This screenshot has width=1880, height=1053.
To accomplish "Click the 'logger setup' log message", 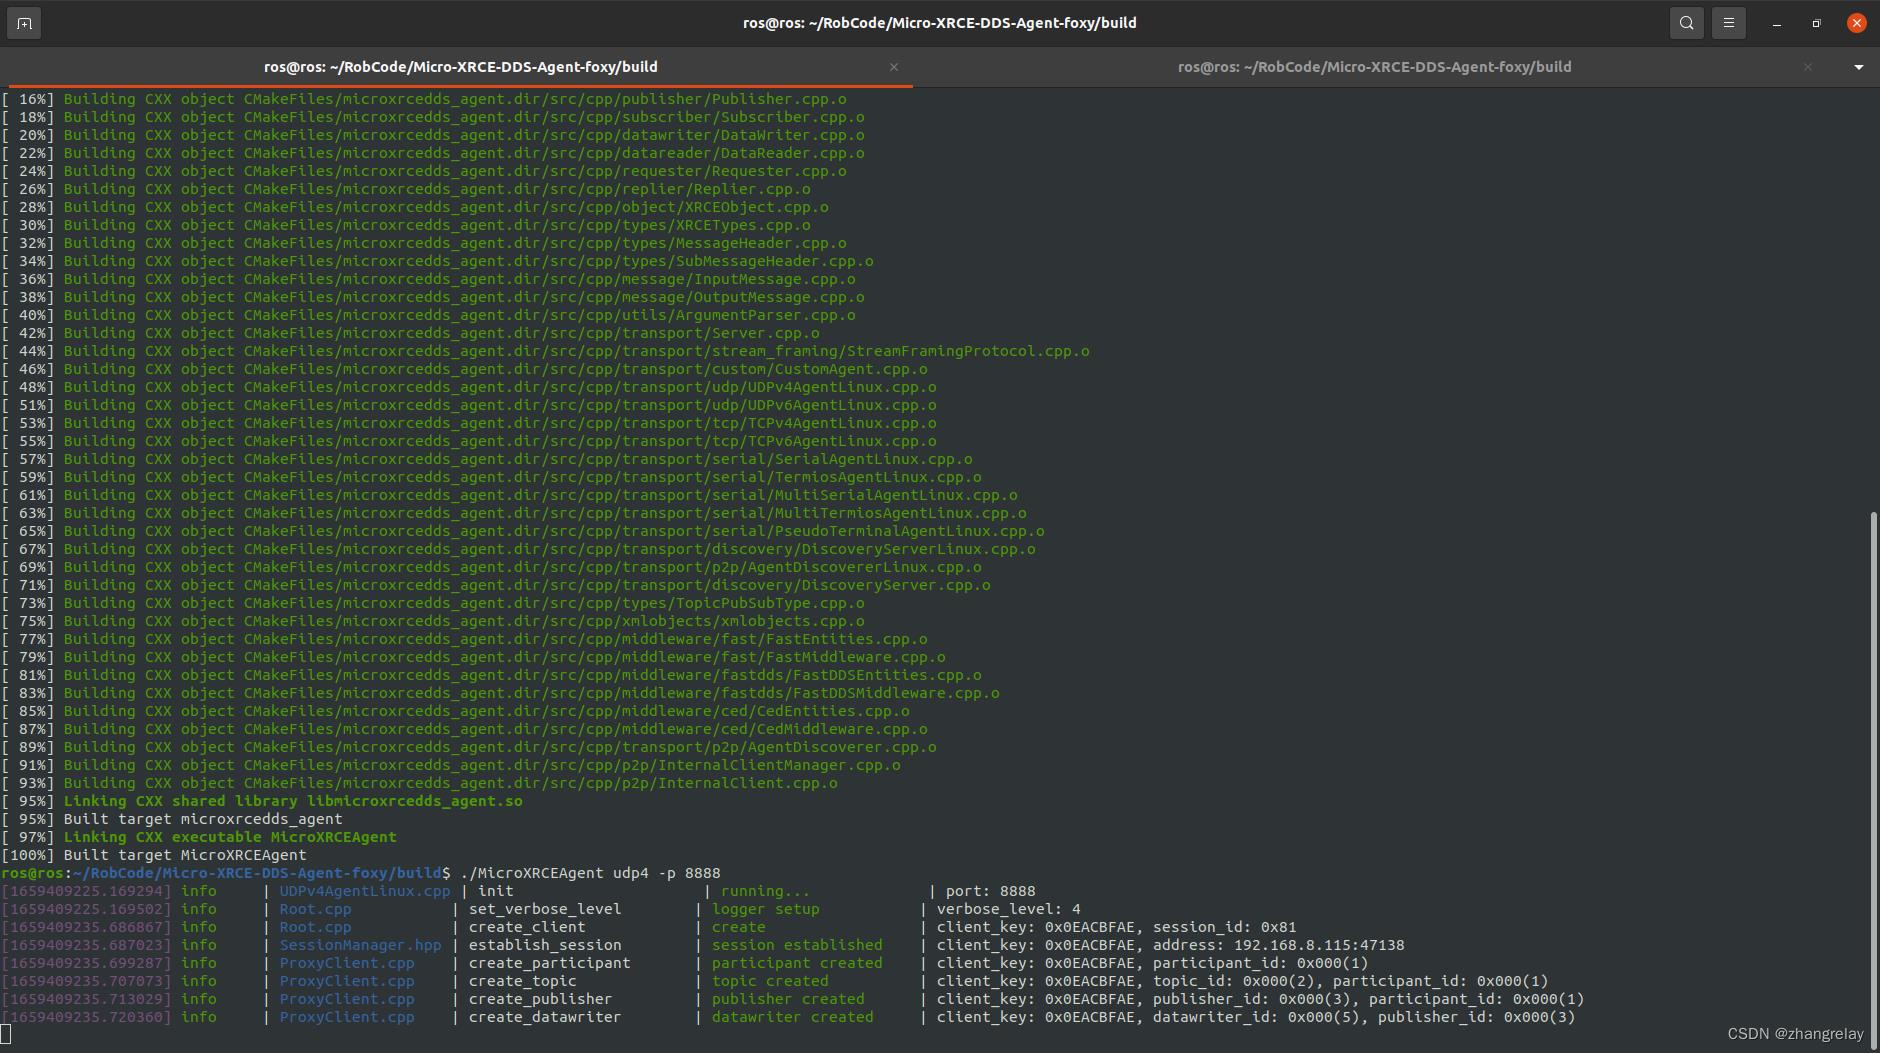I will (x=765, y=909).
